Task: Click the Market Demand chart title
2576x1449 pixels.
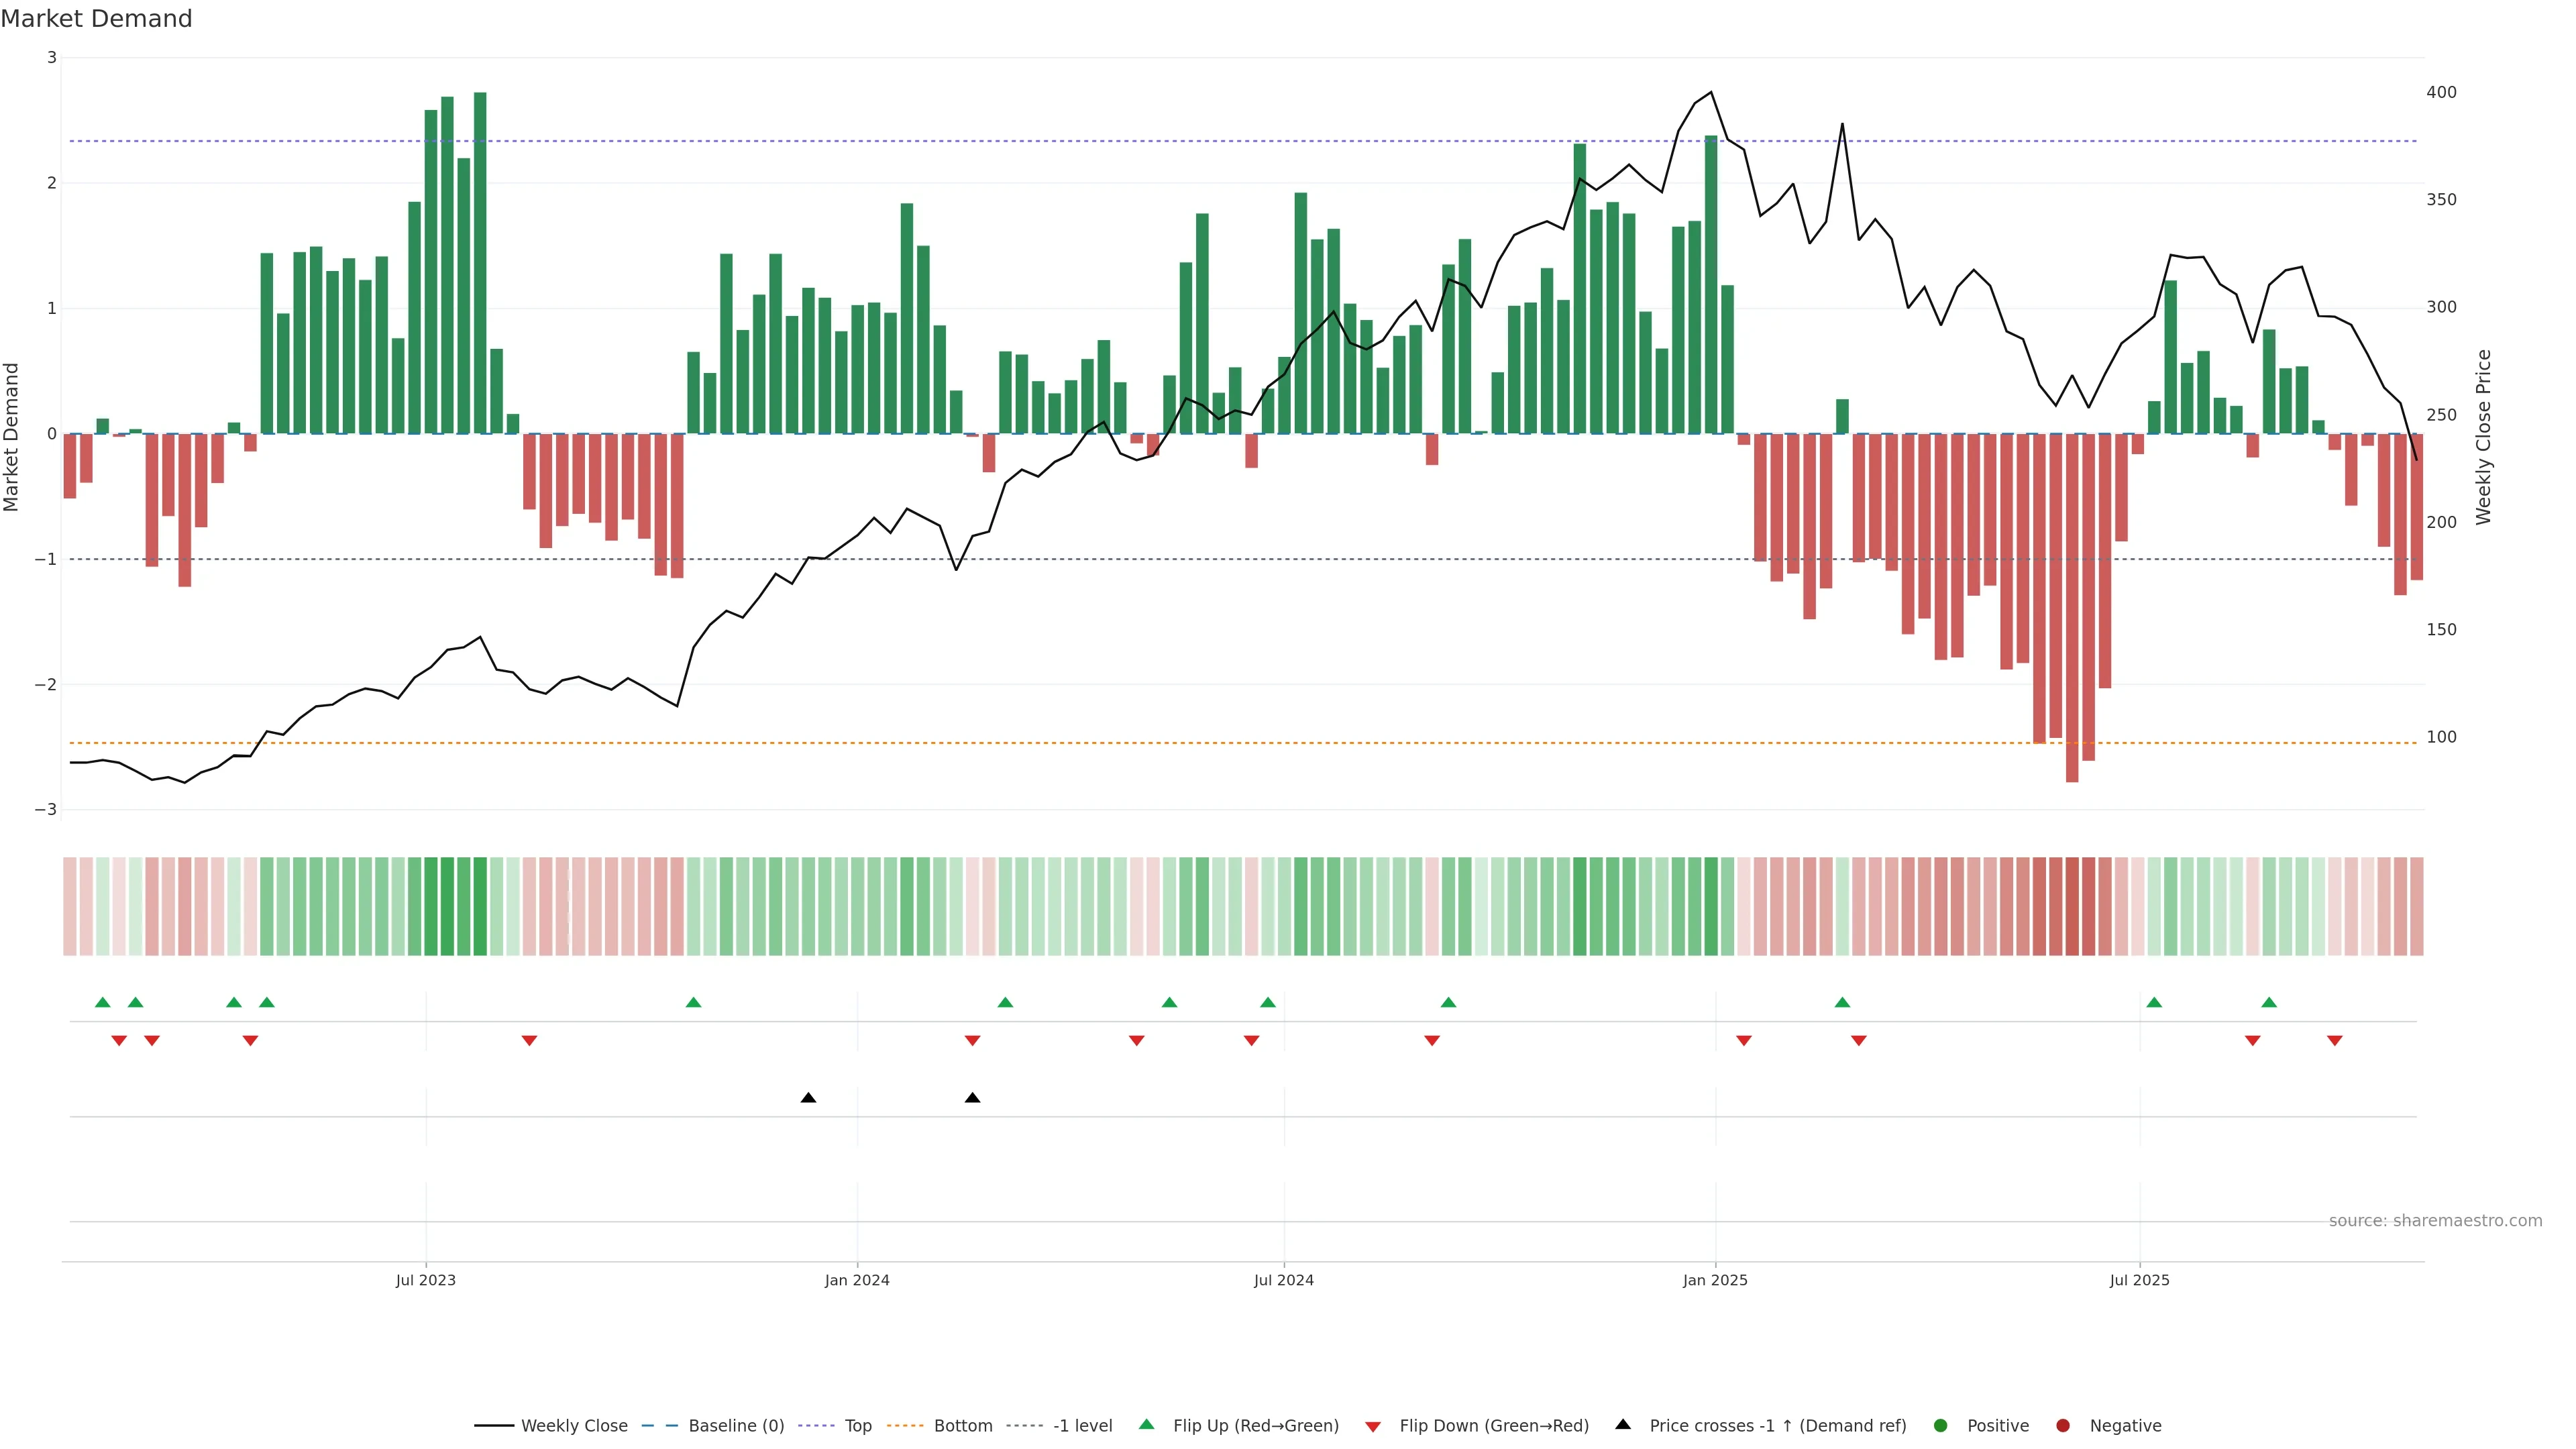Action: [x=96, y=19]
